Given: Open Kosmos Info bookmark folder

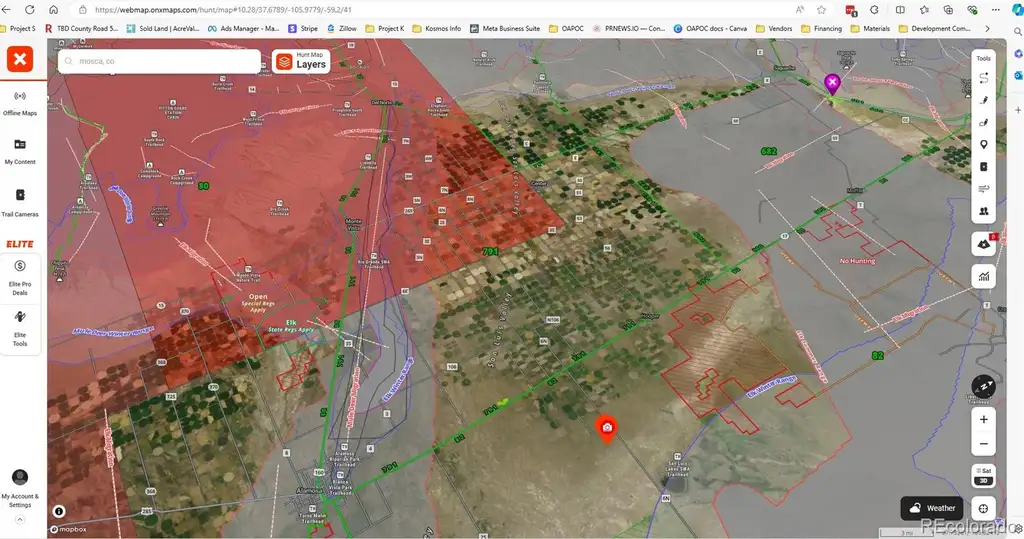Looking at the screenshot, I should 436,29.
